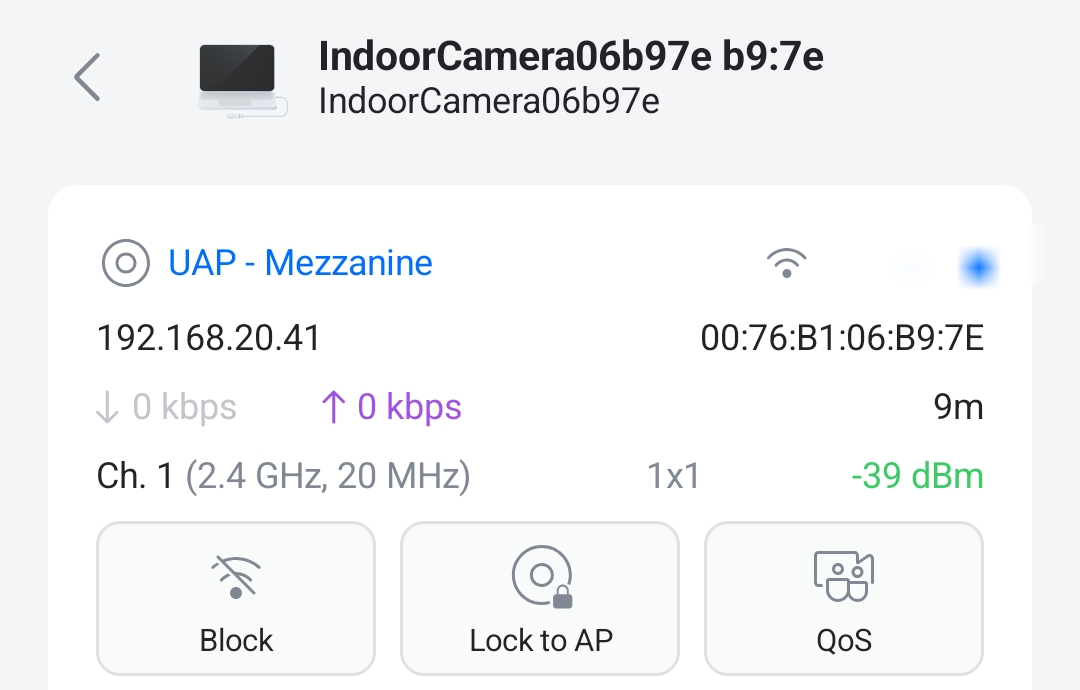
Task: Tap the device name IndoorCamera06b97e b9:7e
Action: click(x=570, y=57)
